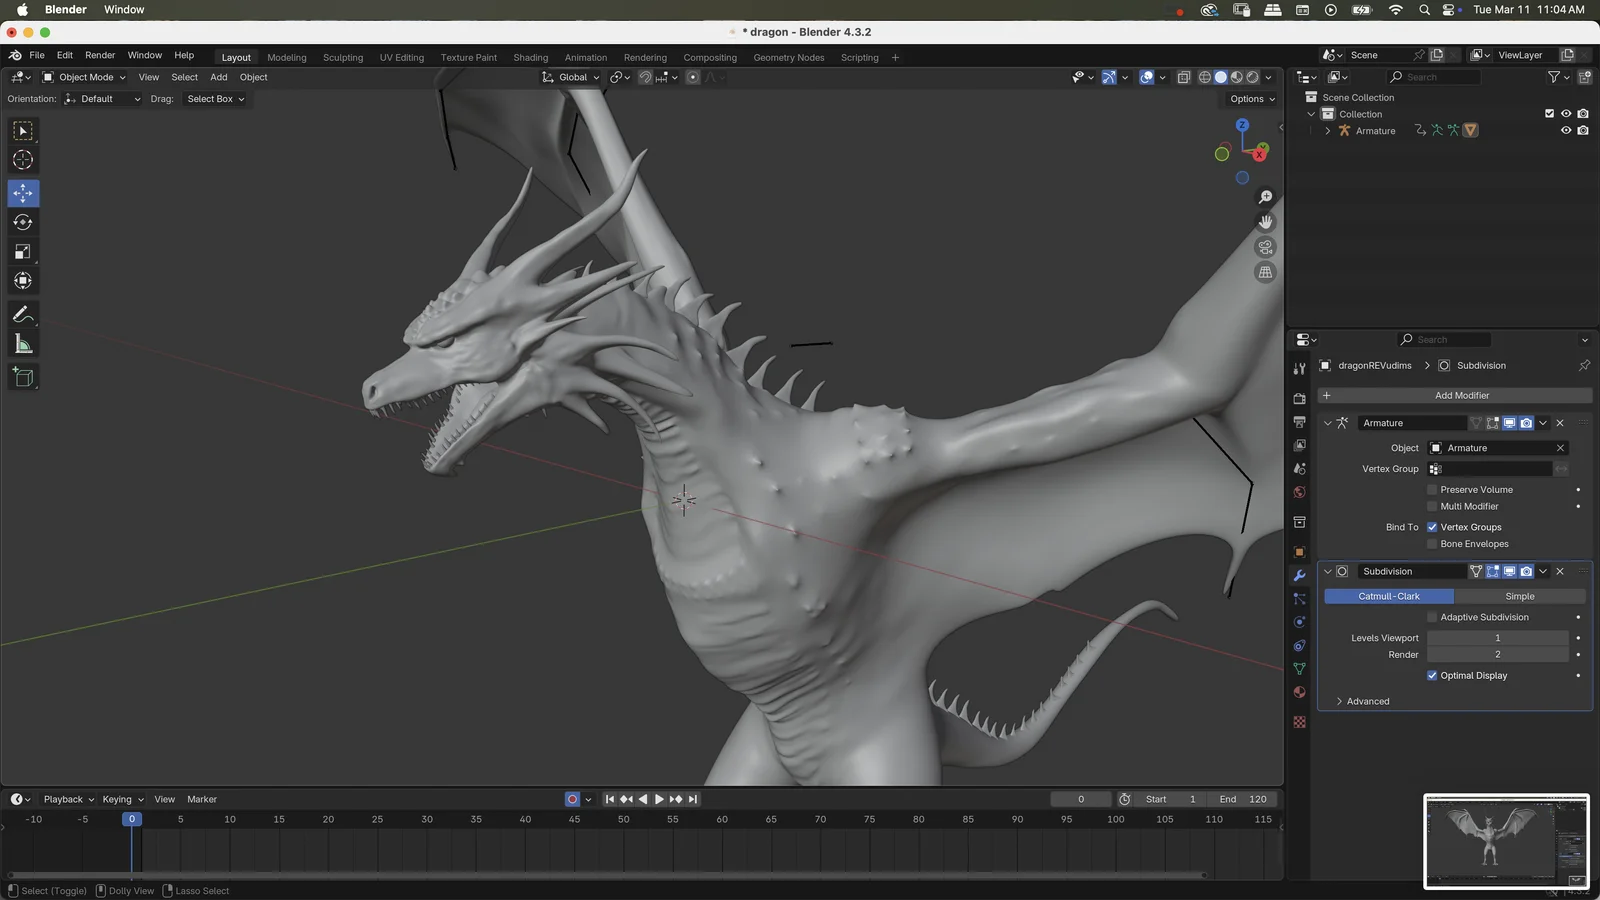Switch to the Sculpting workspace tab
The image size is (1600, 900).
pyautogui.click(x=343, y=57)
